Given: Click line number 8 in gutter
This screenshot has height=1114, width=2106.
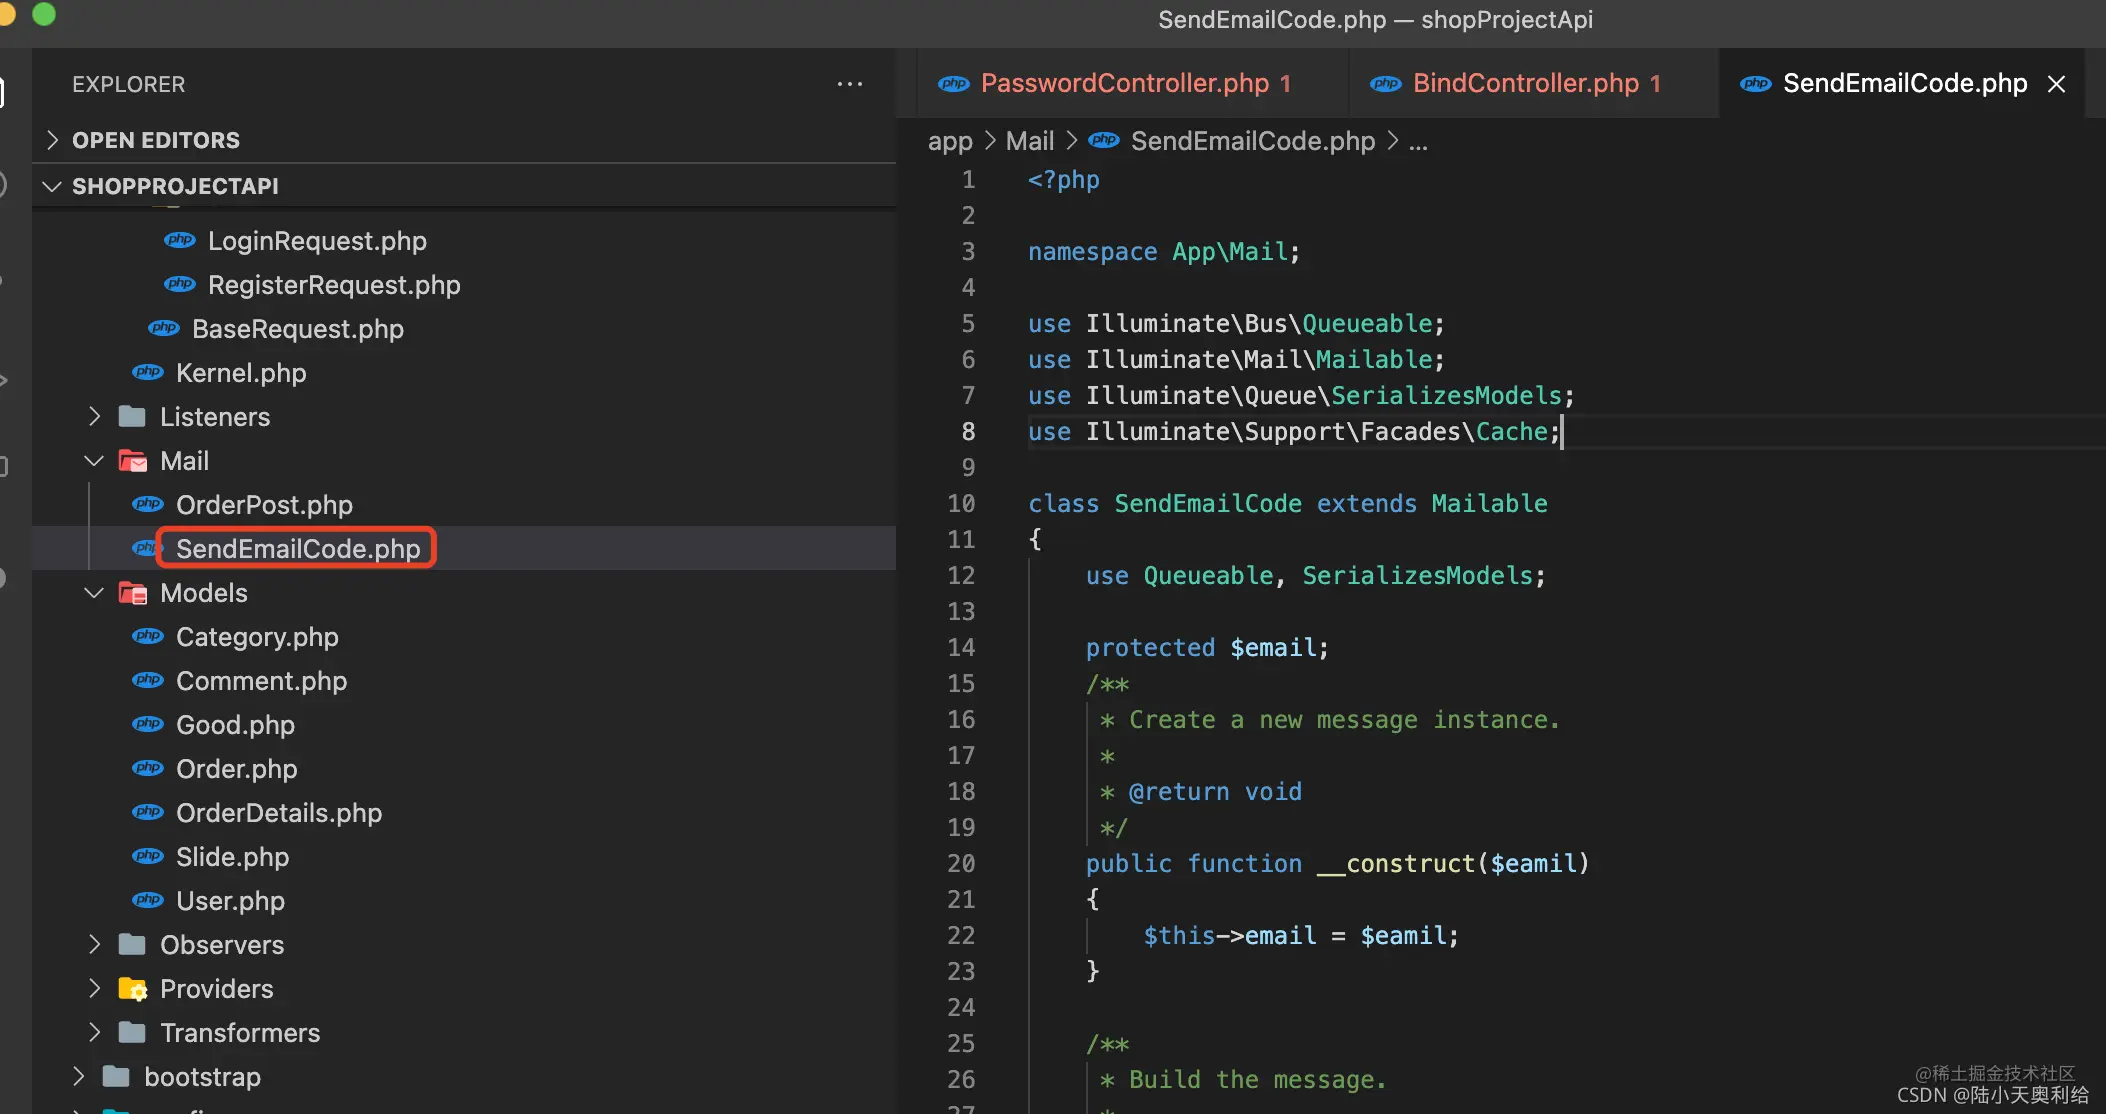Looking at the screenshot, I should [x=968, y=432].
